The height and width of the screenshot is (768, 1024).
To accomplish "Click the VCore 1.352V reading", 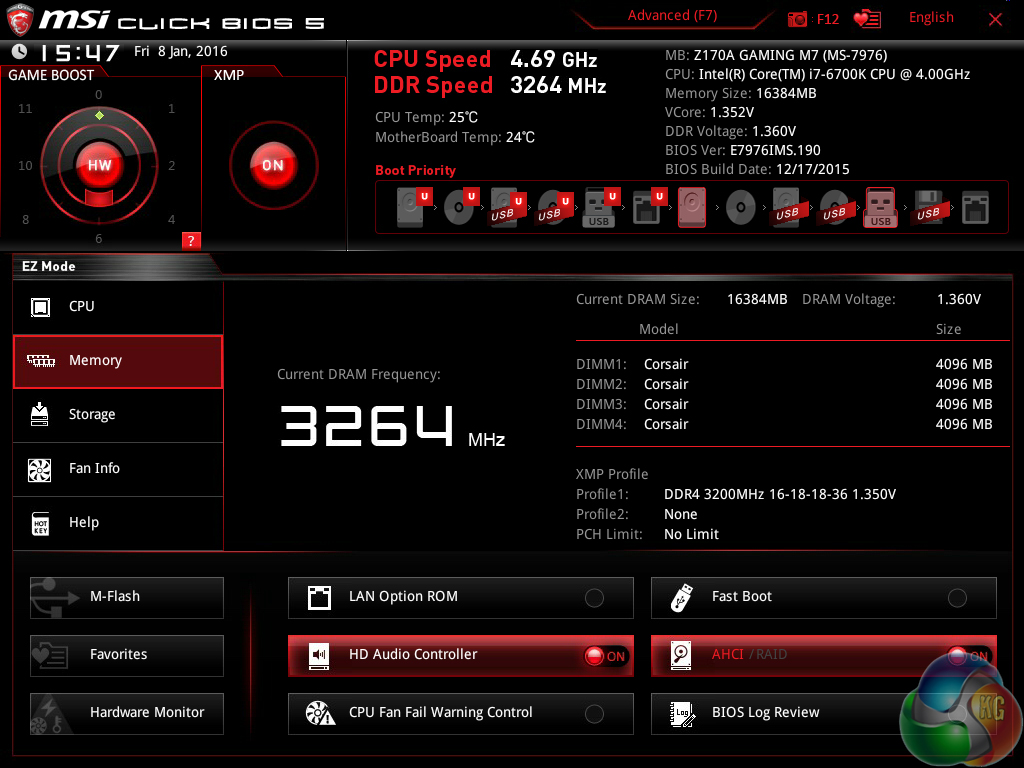I will pyautogui.click(x=709, y=112).
